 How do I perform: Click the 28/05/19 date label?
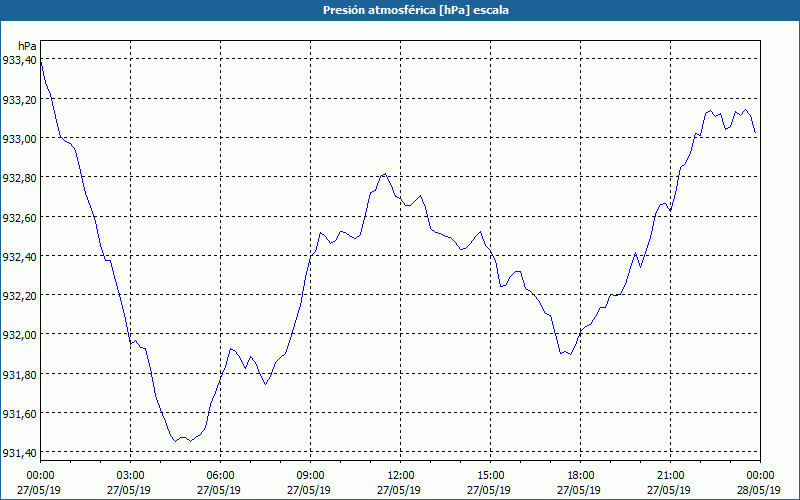[x=759, y=490]
